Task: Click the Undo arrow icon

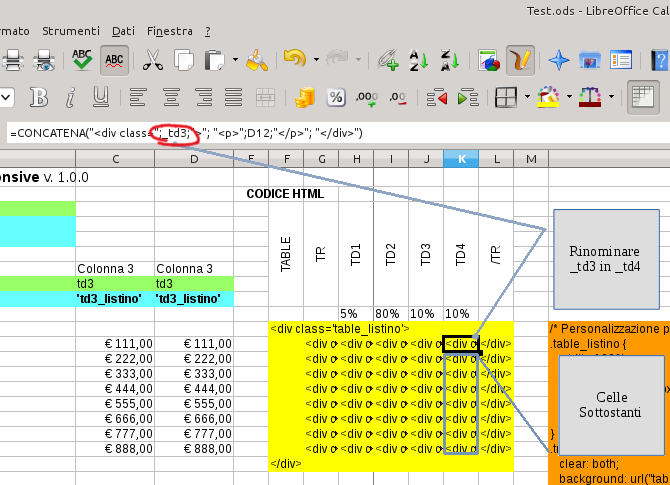Action: (295, 59)
